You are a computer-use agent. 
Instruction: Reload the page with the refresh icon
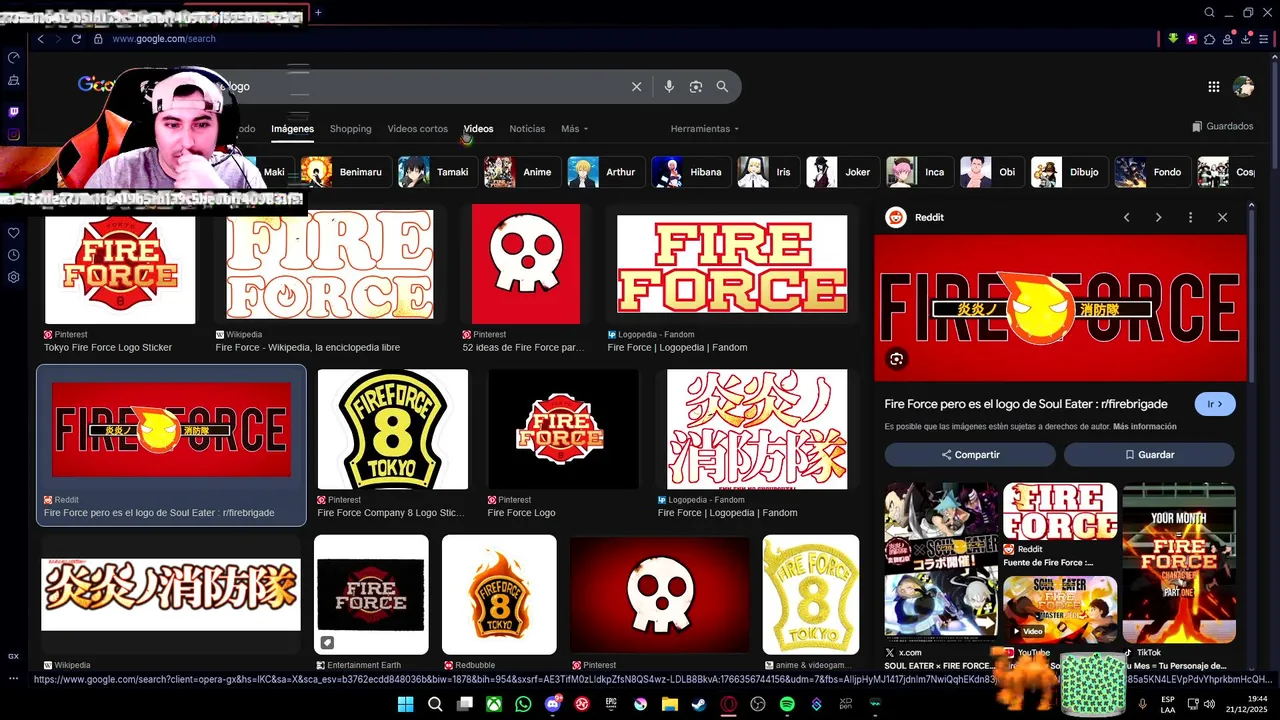click(76, 39)
